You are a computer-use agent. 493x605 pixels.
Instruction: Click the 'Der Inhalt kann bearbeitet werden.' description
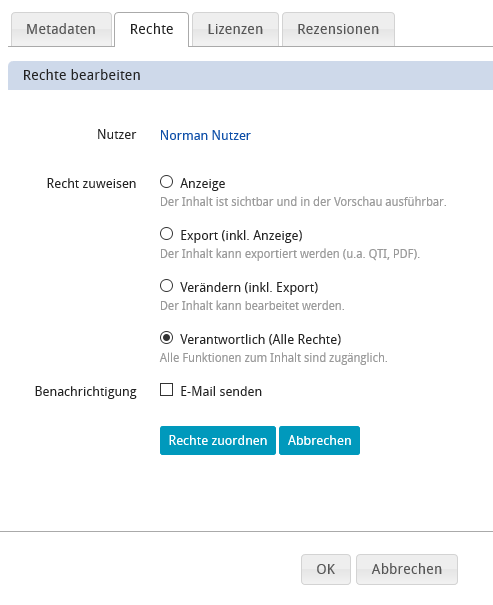[x=252, y=306]
